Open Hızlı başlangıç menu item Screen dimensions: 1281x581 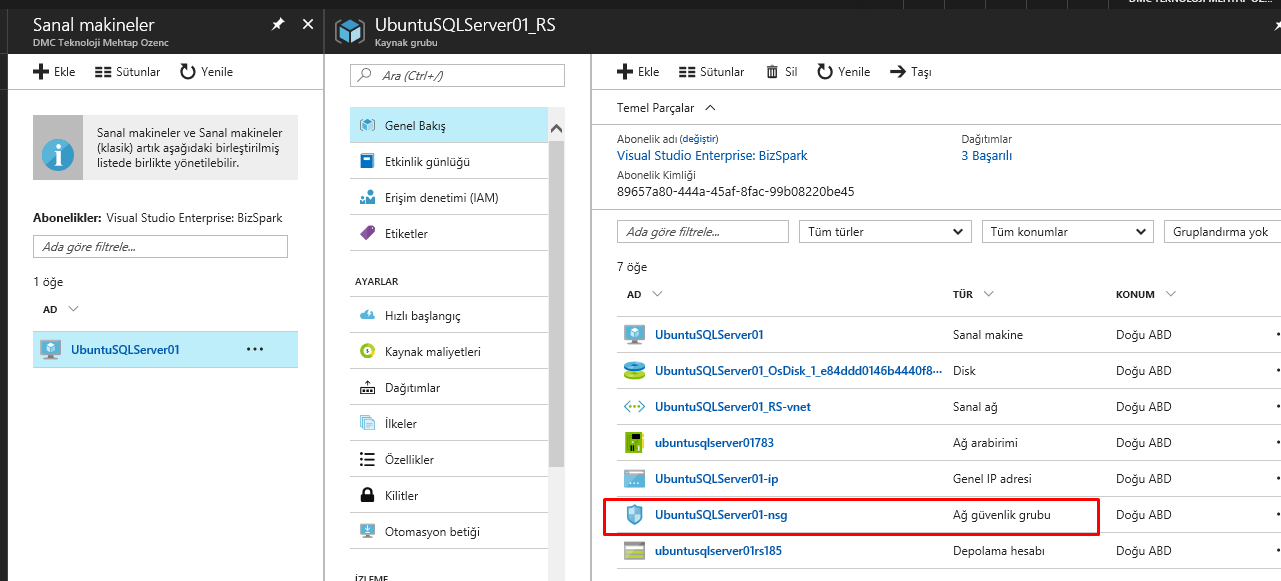click(x=449, y=316)
